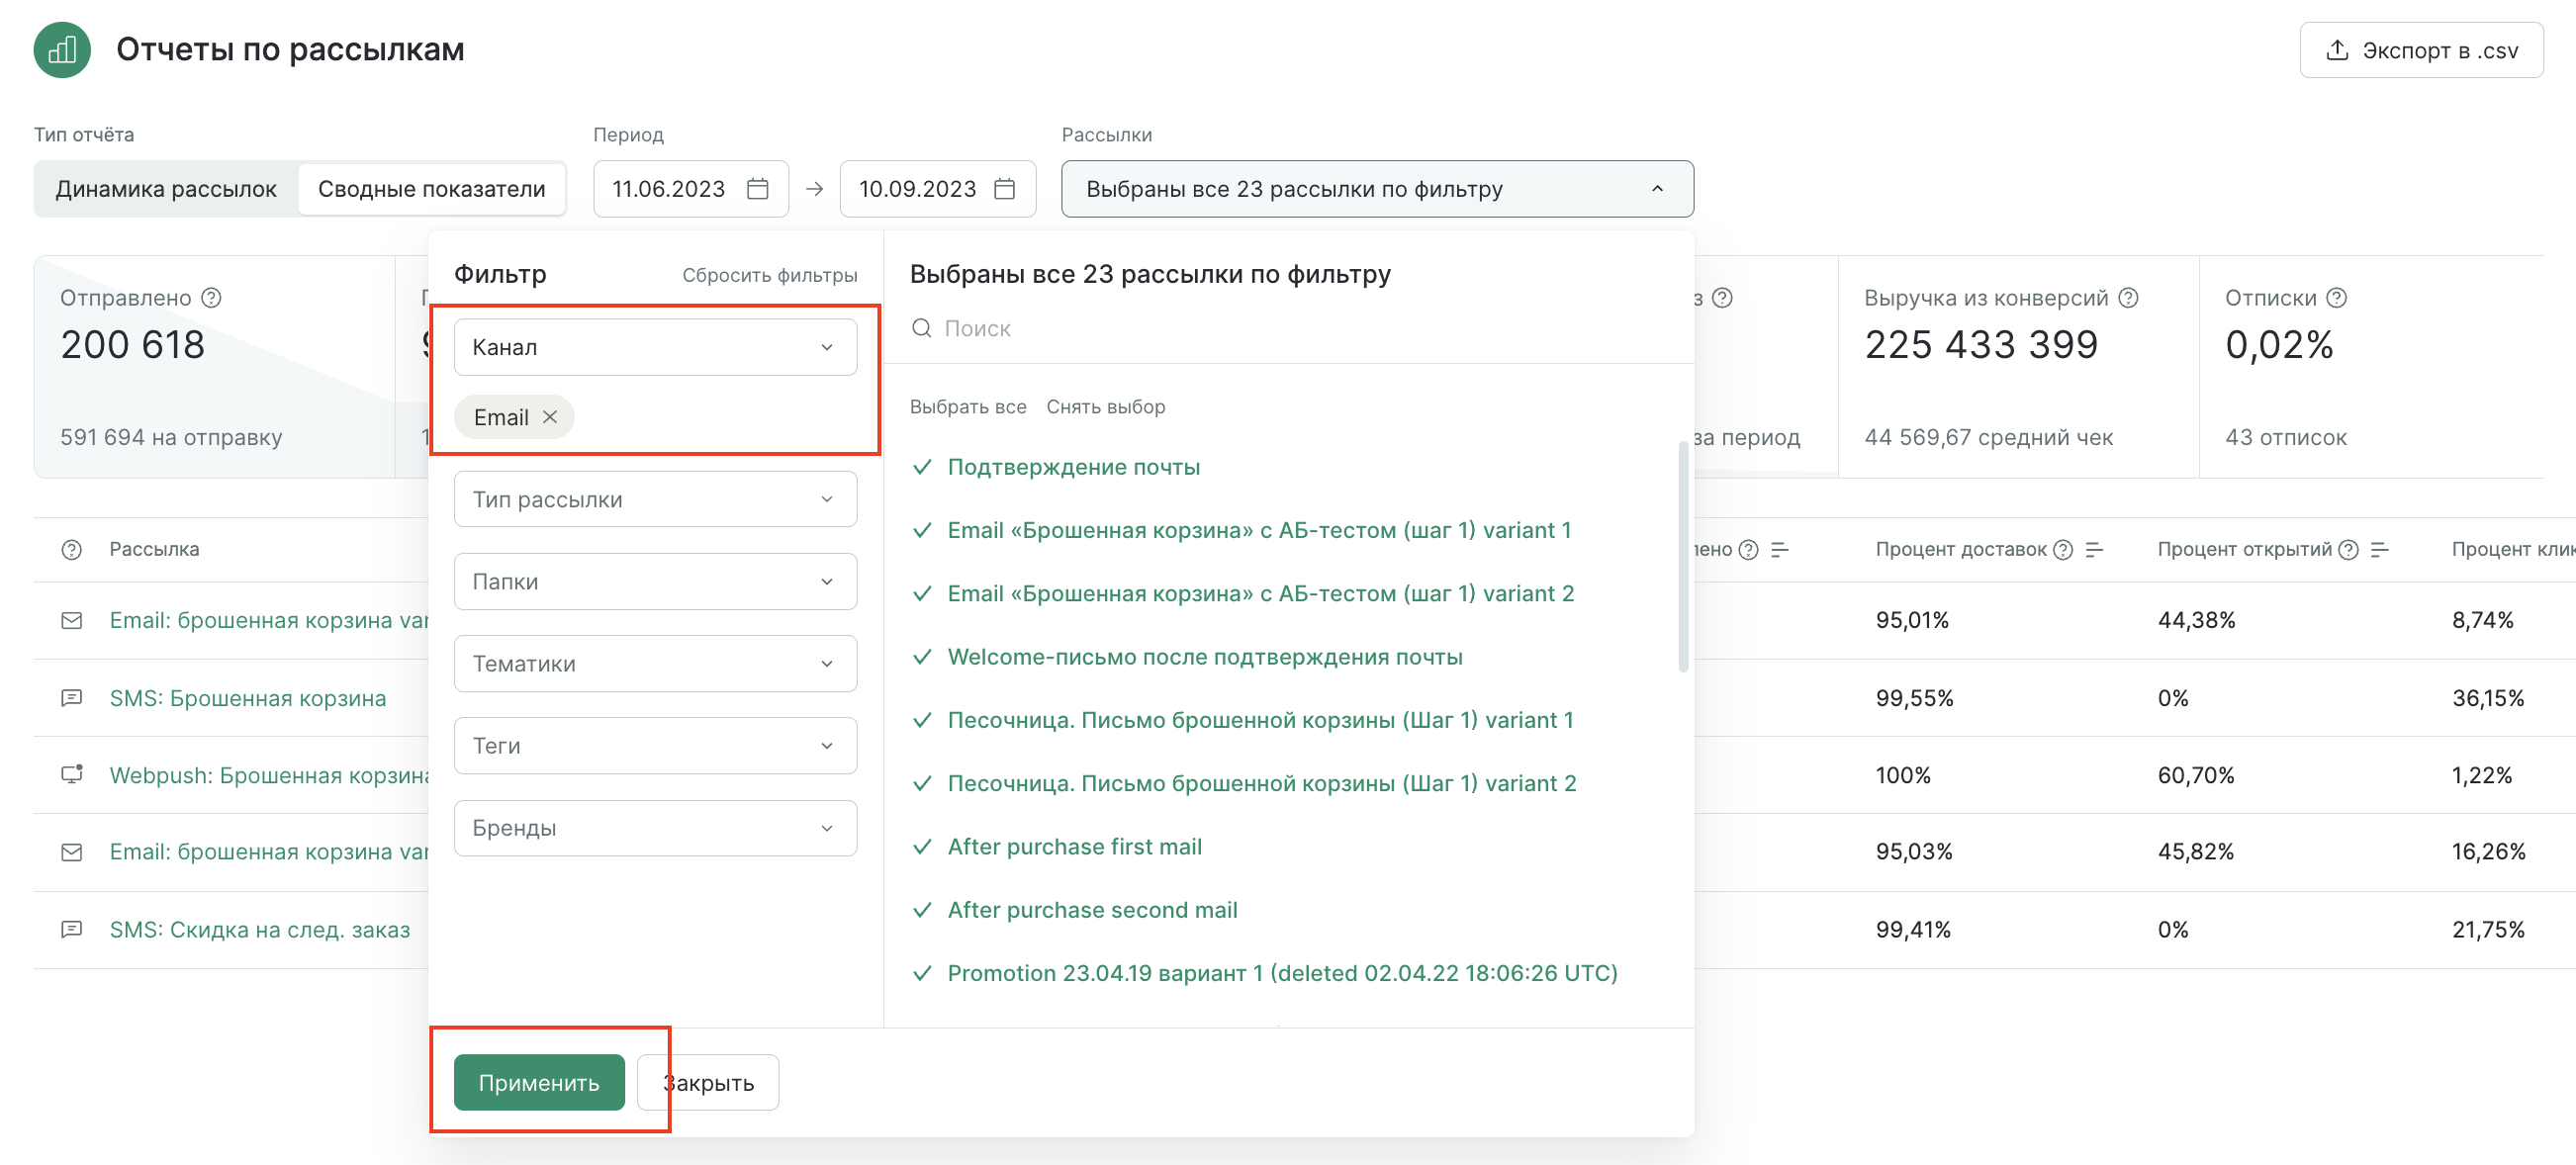Click the export upload icon
Viewport: 2576px width, 1165px height.
point(2336,50)
